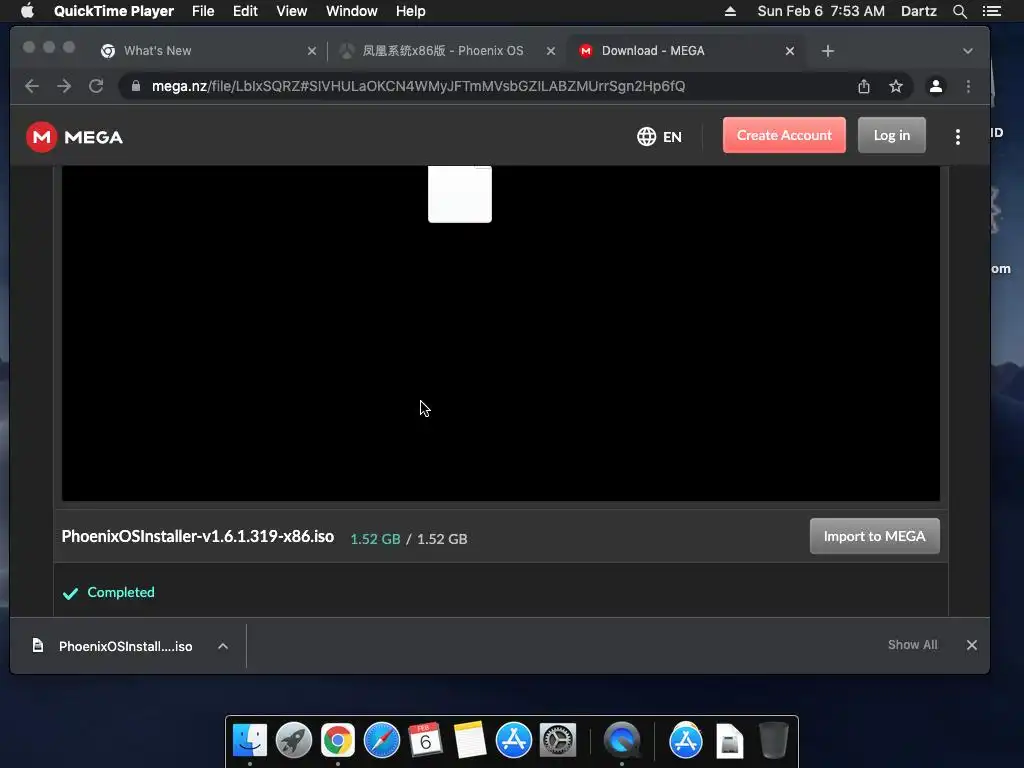Go back to previous page

click(x=32, y=86)
